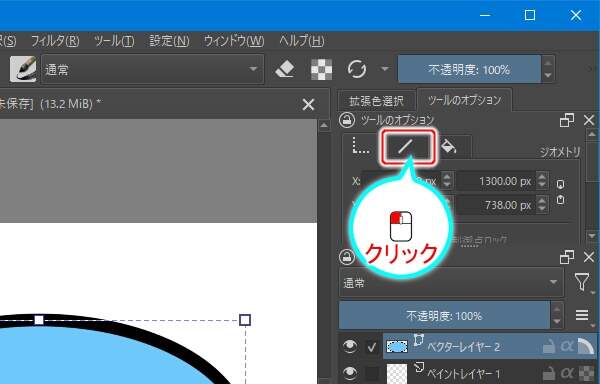Open the layers hamburger menu icon

coord(582,315)
